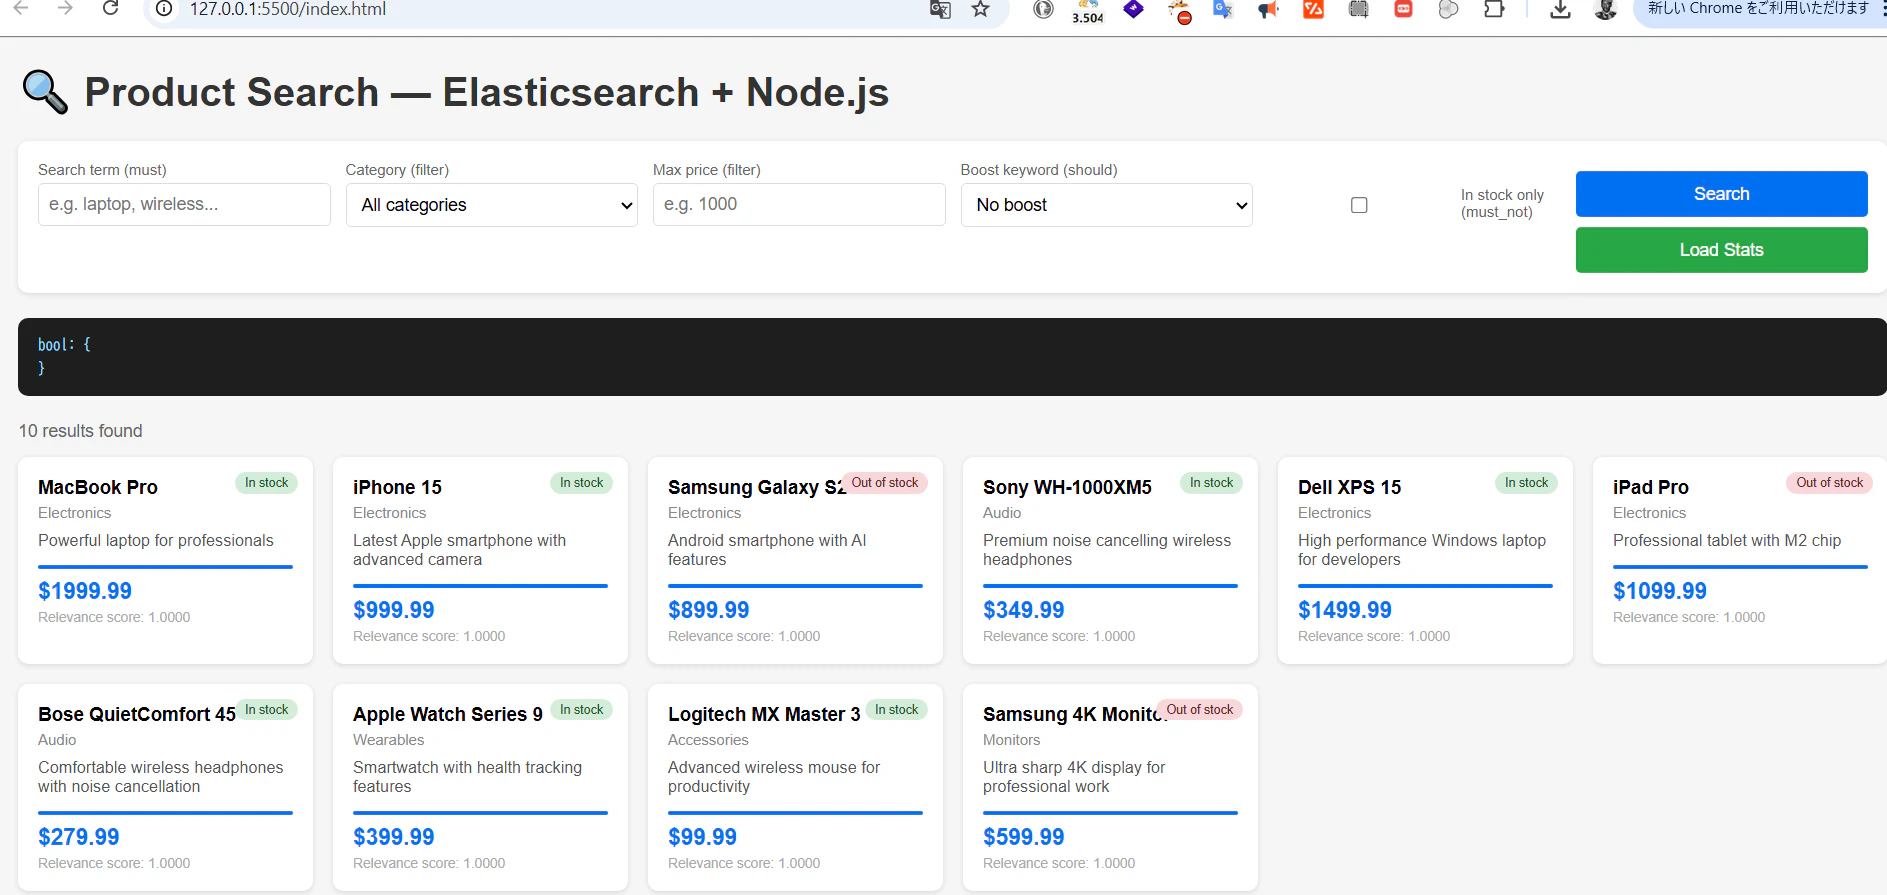Click the $999.99 price on iPhone 15
This screenshot has height=895, width=1887.
[394, 610]
